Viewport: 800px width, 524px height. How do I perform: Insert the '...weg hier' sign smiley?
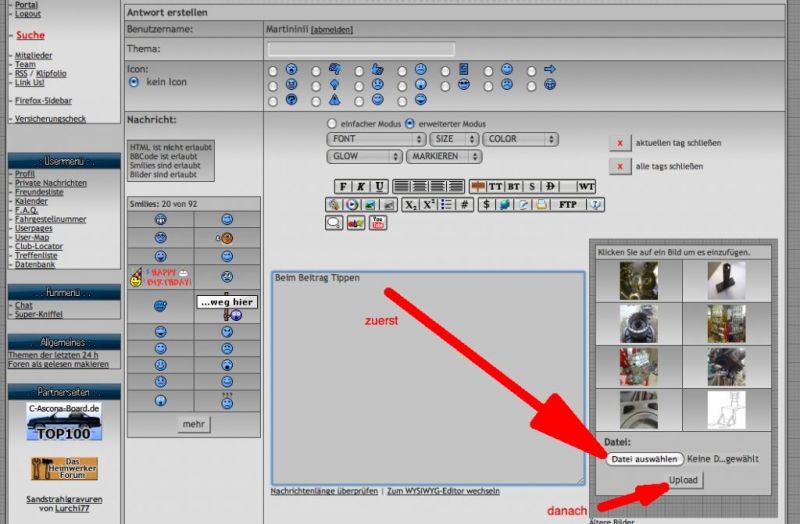227,302
